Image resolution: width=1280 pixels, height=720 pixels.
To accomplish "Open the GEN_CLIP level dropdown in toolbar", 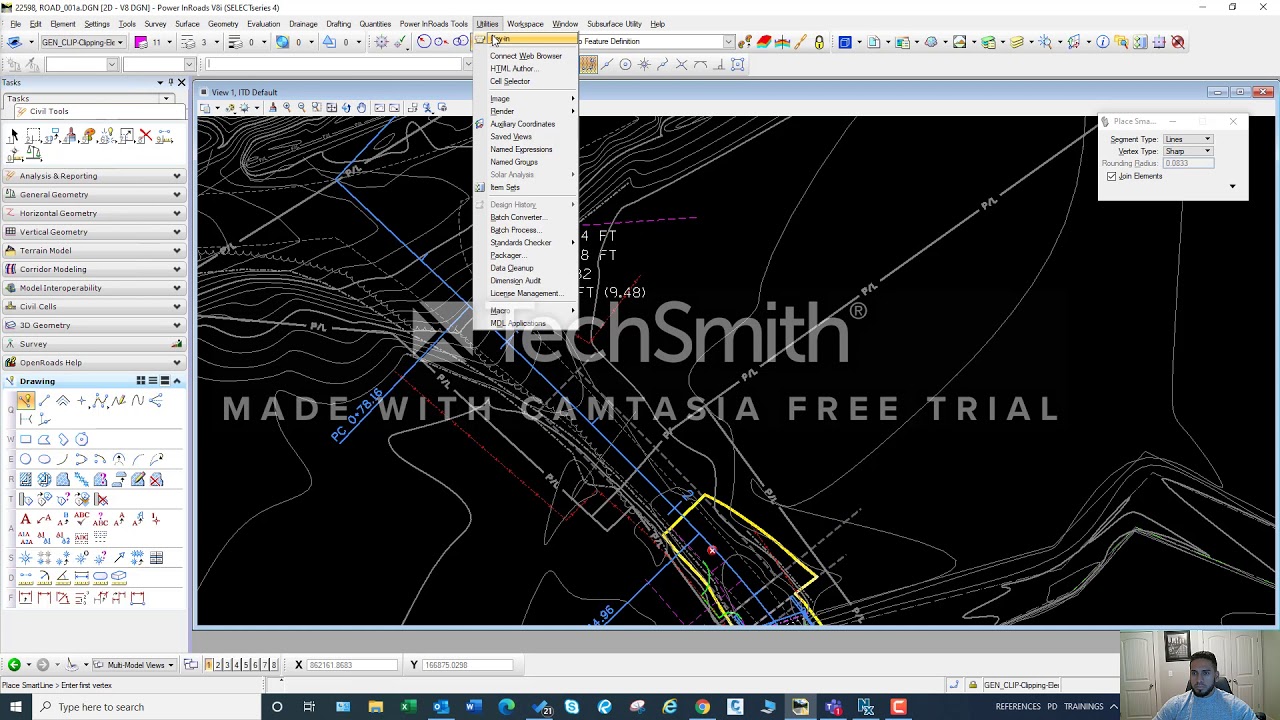I will pos(83,42).
